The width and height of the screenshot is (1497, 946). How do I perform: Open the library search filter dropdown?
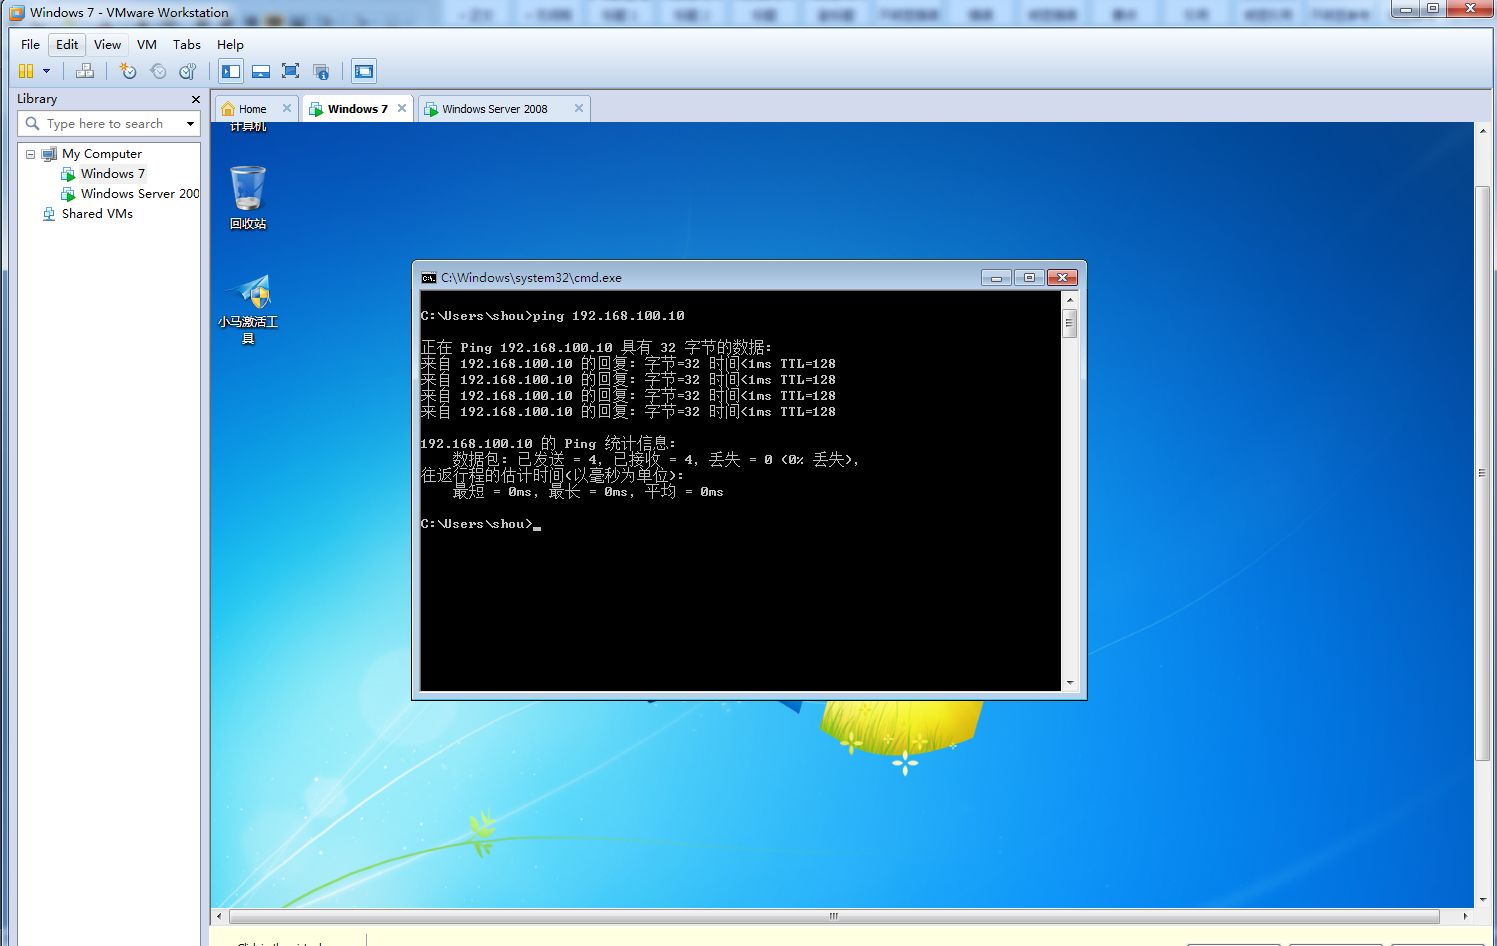(190, 123)
